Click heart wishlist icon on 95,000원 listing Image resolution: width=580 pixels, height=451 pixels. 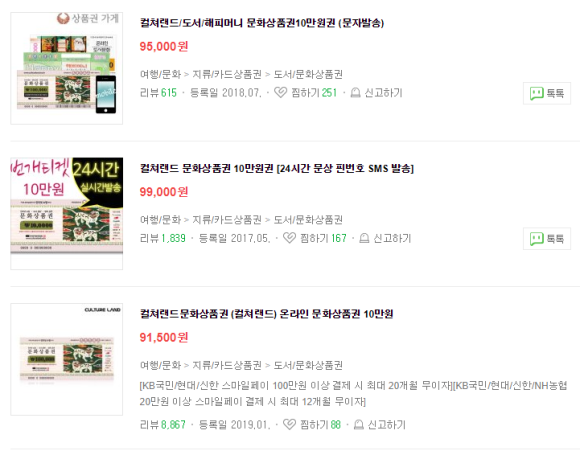click(x=280, y=92)
